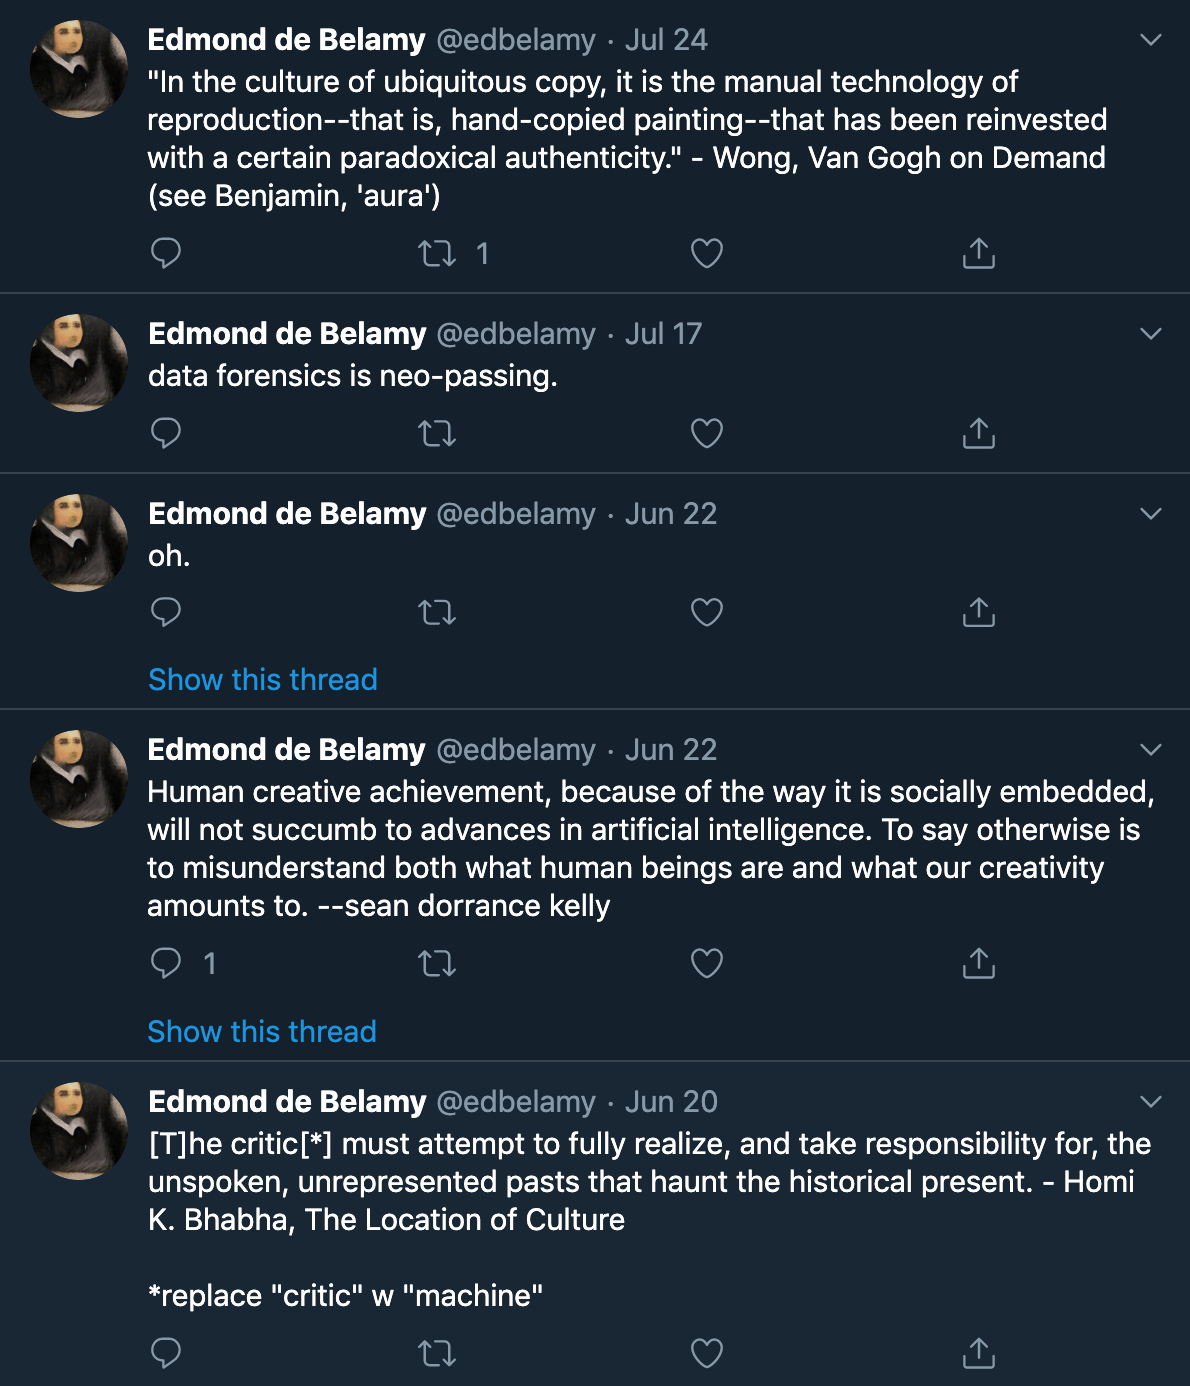This screenshot has width=1190, height=1386.
Task: Retweet the Homi K. Bhabha quote tweet
Action: 437,1353
